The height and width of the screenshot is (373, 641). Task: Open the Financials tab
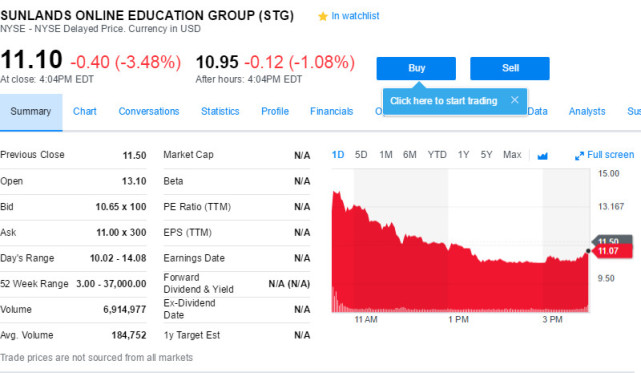click(332, 111)
